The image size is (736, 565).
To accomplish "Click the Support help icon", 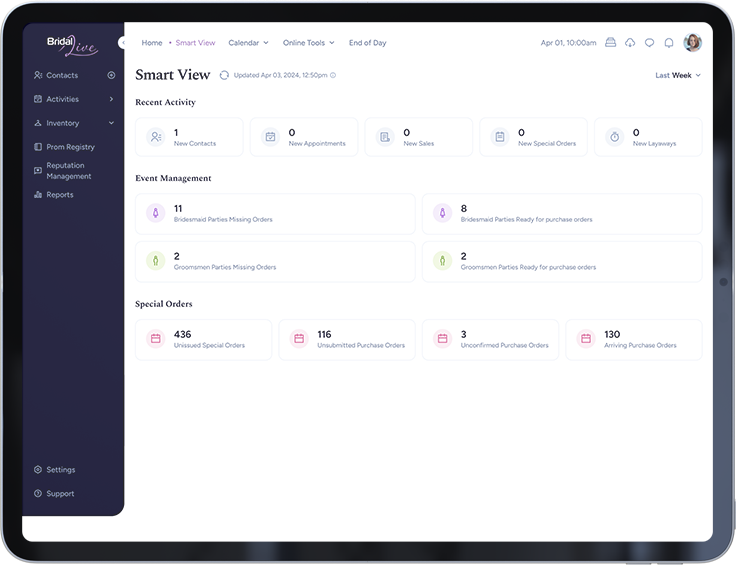I will pyautogui.click(x=38, y=494).
